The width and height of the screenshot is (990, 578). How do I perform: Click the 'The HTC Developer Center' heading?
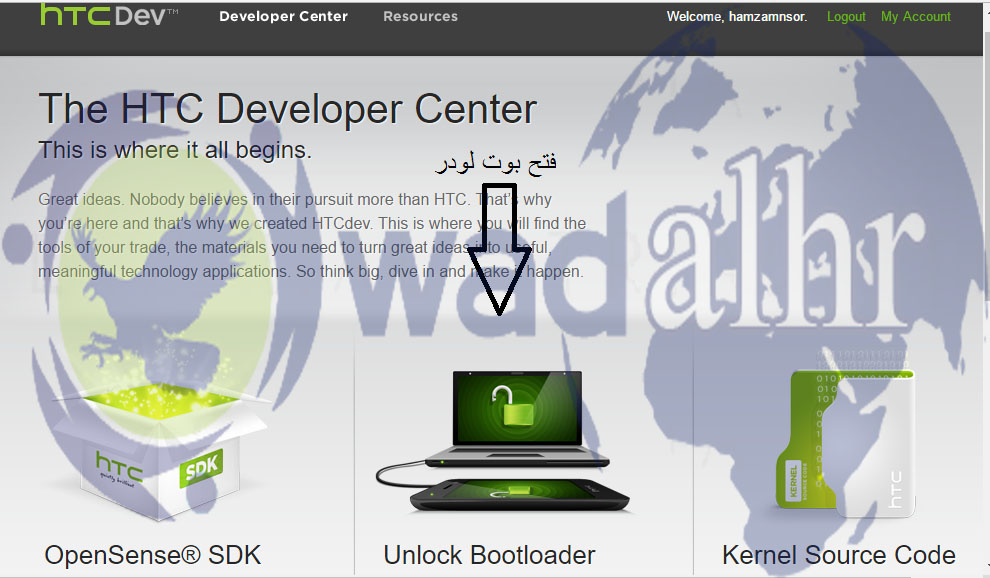[287, 109]
